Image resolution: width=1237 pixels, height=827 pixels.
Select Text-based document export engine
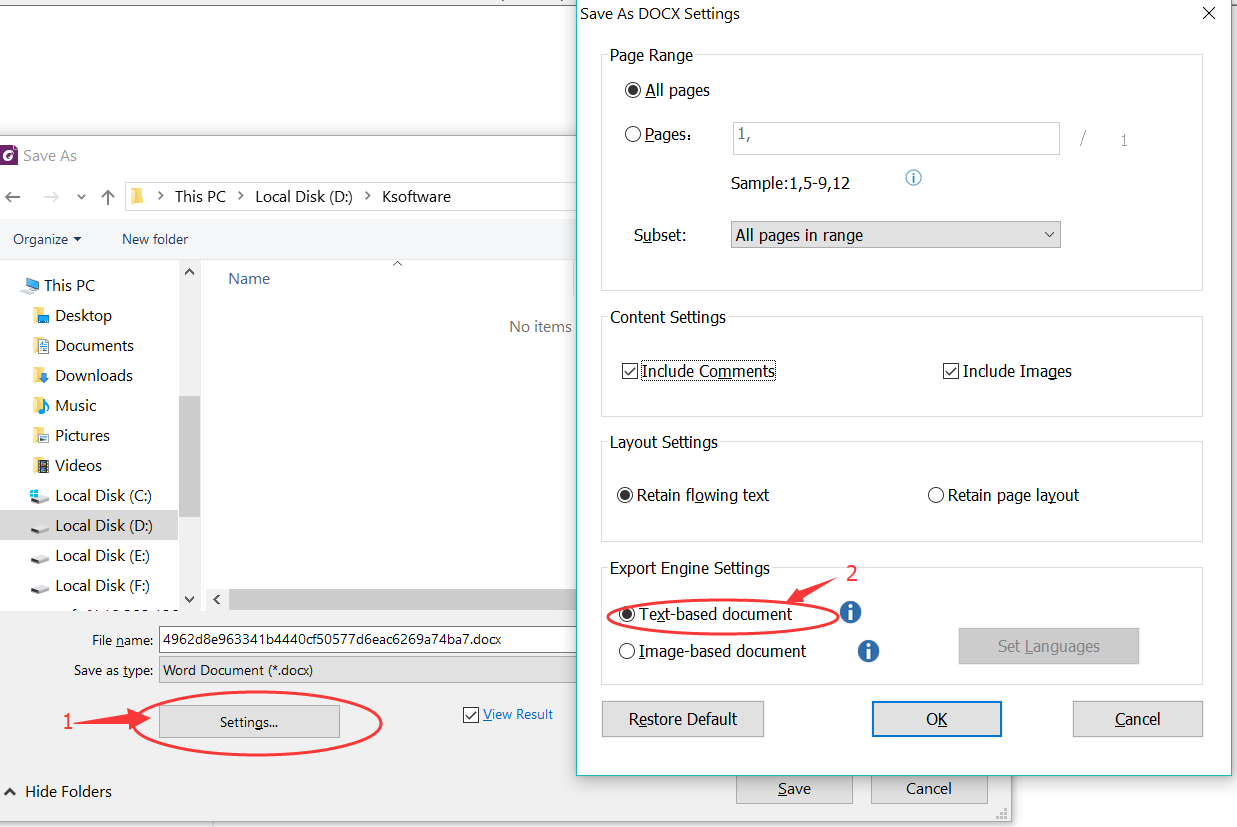[627, 614]
